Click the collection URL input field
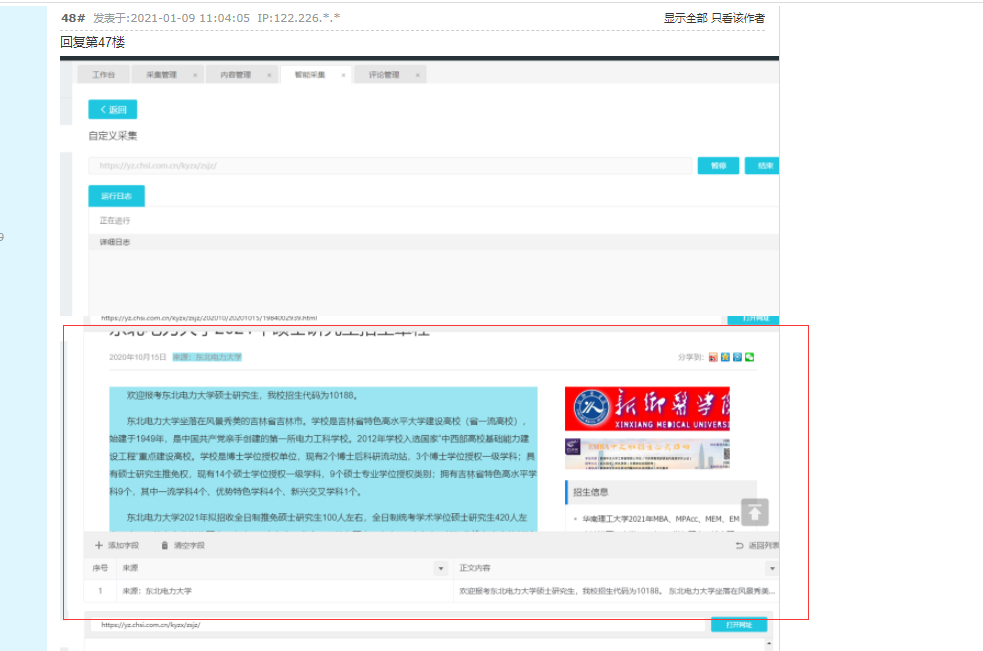Viewport: 983px width, 651px height. [x=390, y=166]
